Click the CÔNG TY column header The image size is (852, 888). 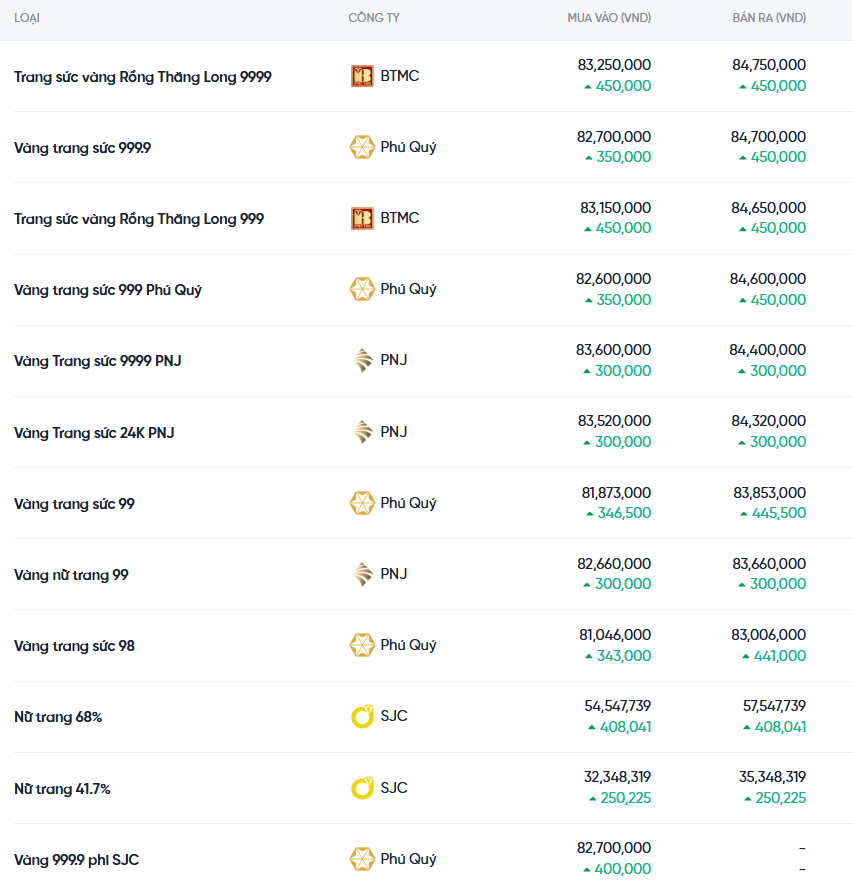tap(374, 18)
